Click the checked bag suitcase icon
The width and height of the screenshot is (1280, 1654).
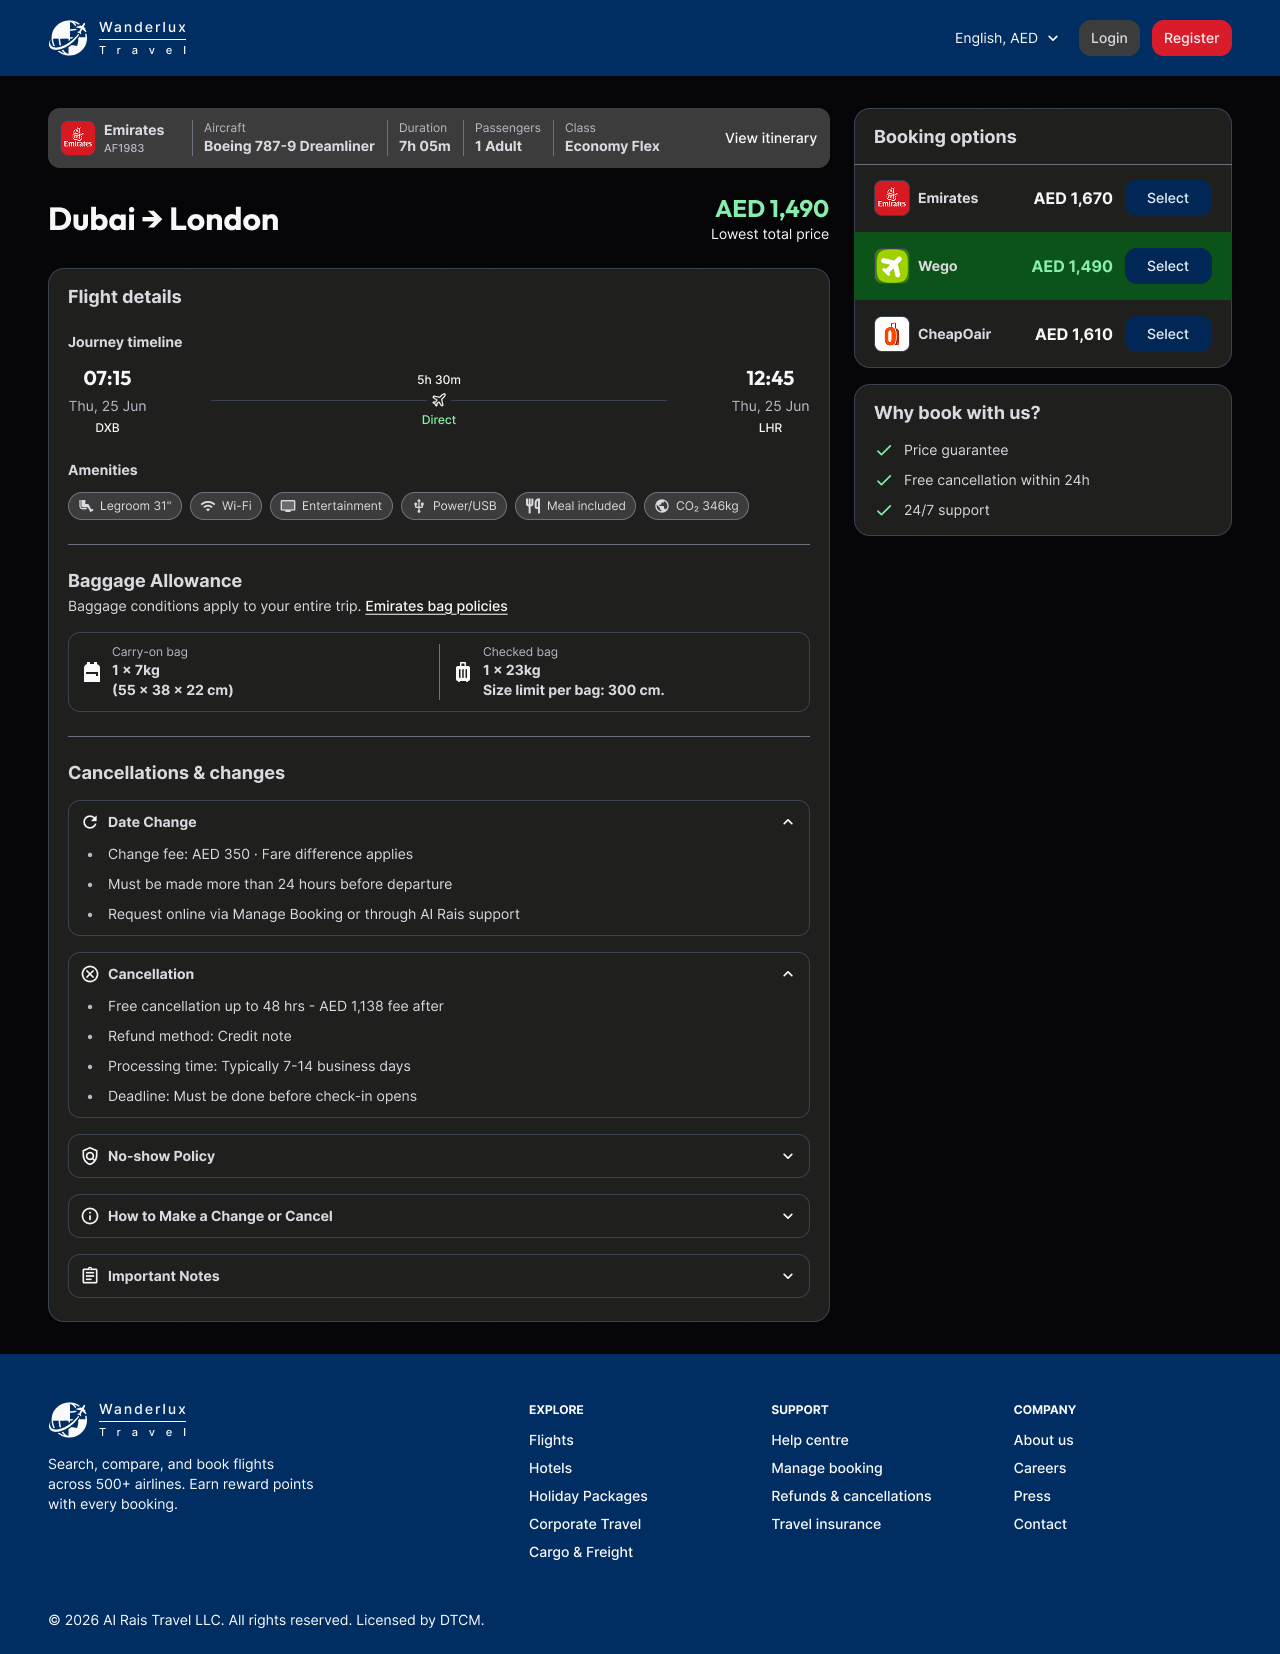pyautogui.click(x=463, y=672)
